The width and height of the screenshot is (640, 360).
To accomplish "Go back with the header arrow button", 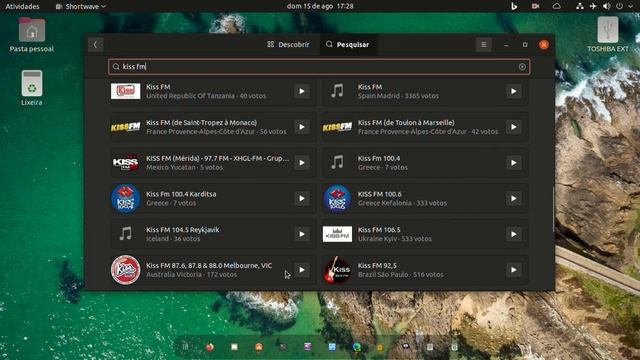I will point(96,44).
